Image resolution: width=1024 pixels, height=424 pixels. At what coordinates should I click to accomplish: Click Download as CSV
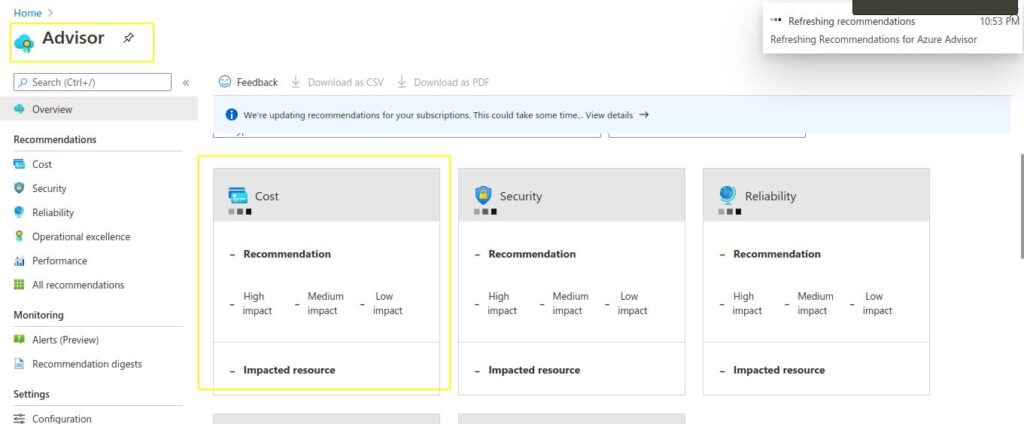click(x=337, y=82)
